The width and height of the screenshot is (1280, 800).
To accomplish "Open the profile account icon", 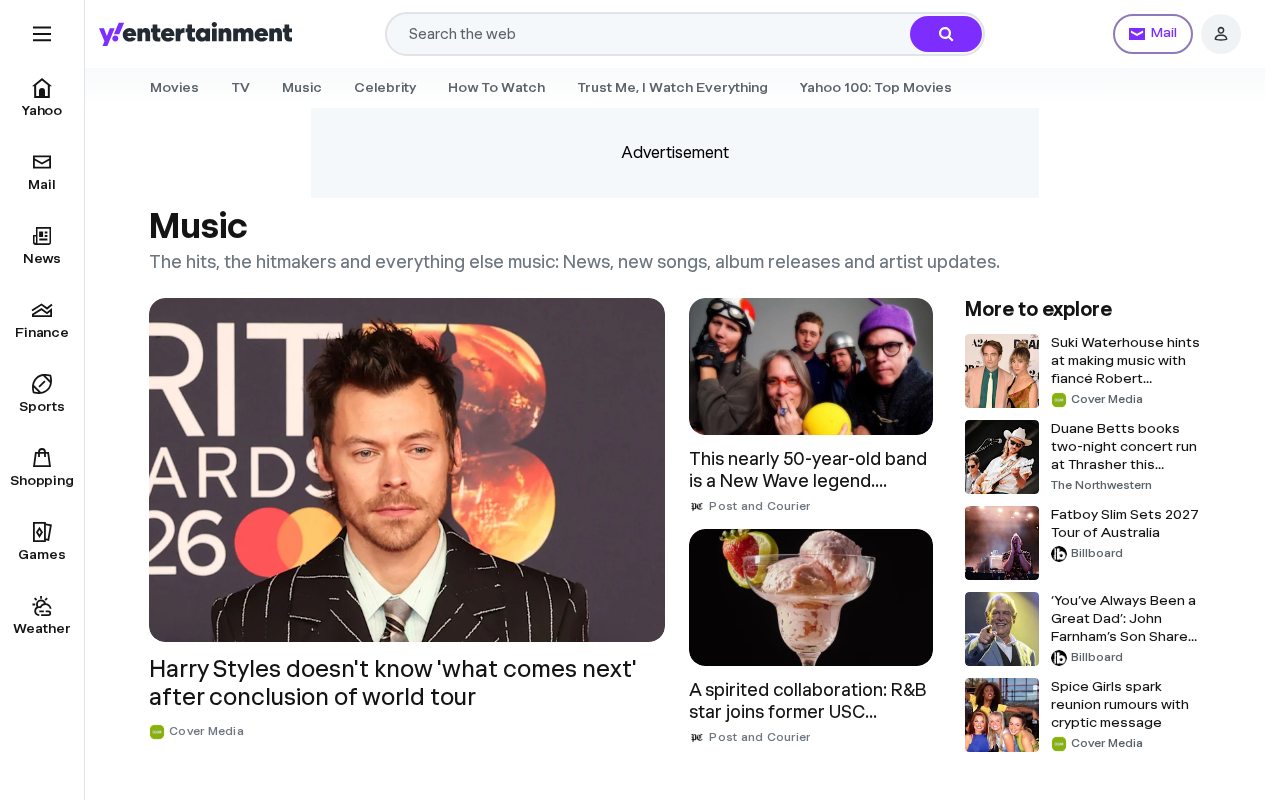I will tap(1221, 34).
